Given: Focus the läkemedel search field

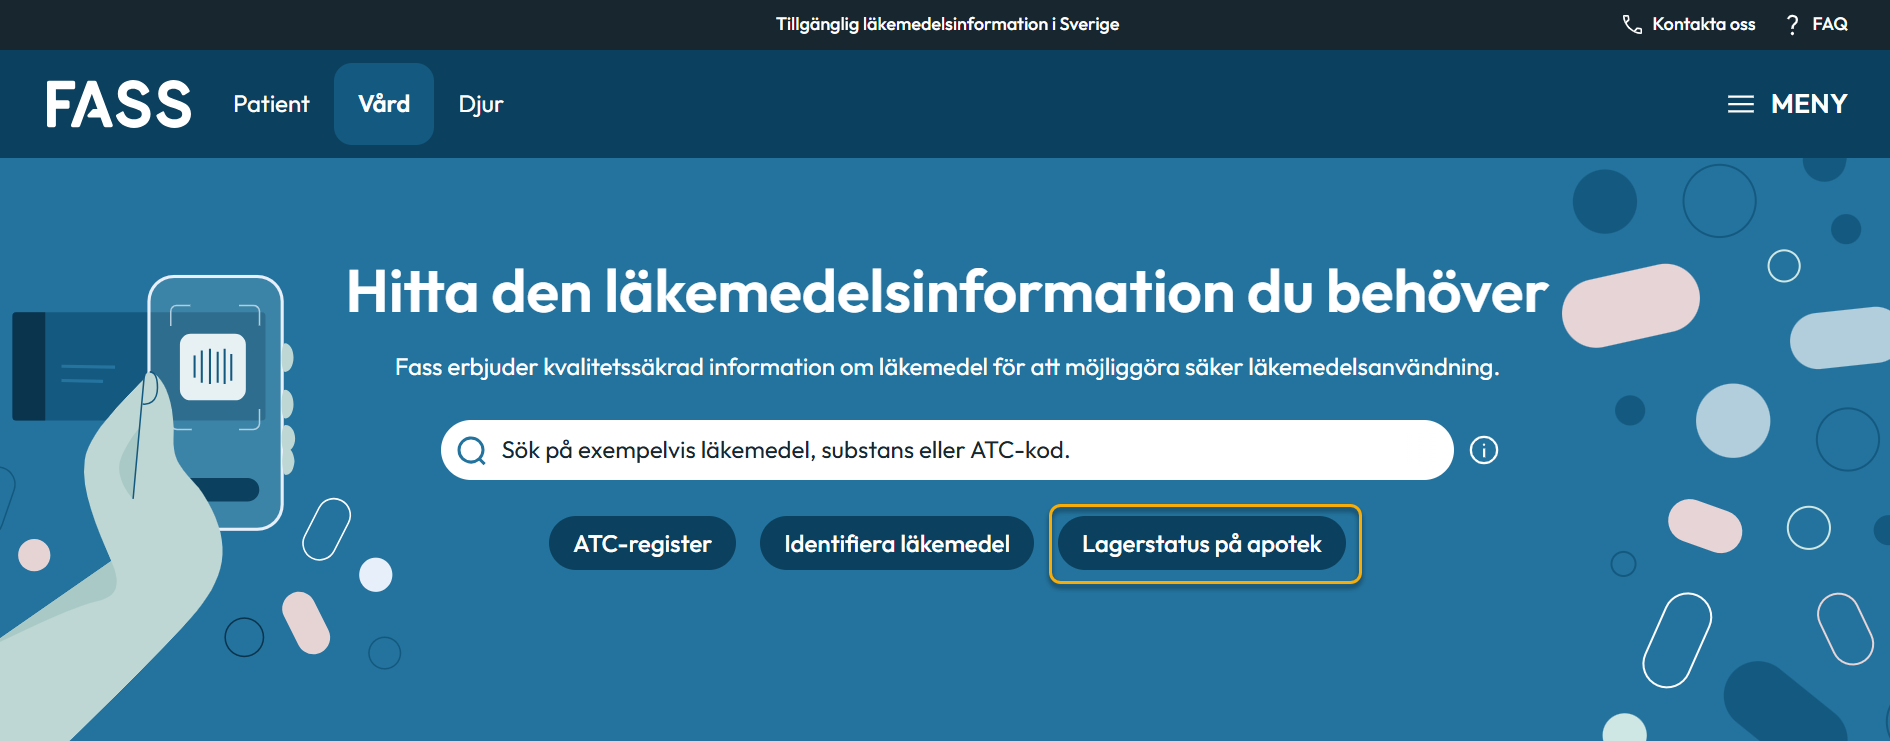Looking at the screenshot, I should coord(947,450).
